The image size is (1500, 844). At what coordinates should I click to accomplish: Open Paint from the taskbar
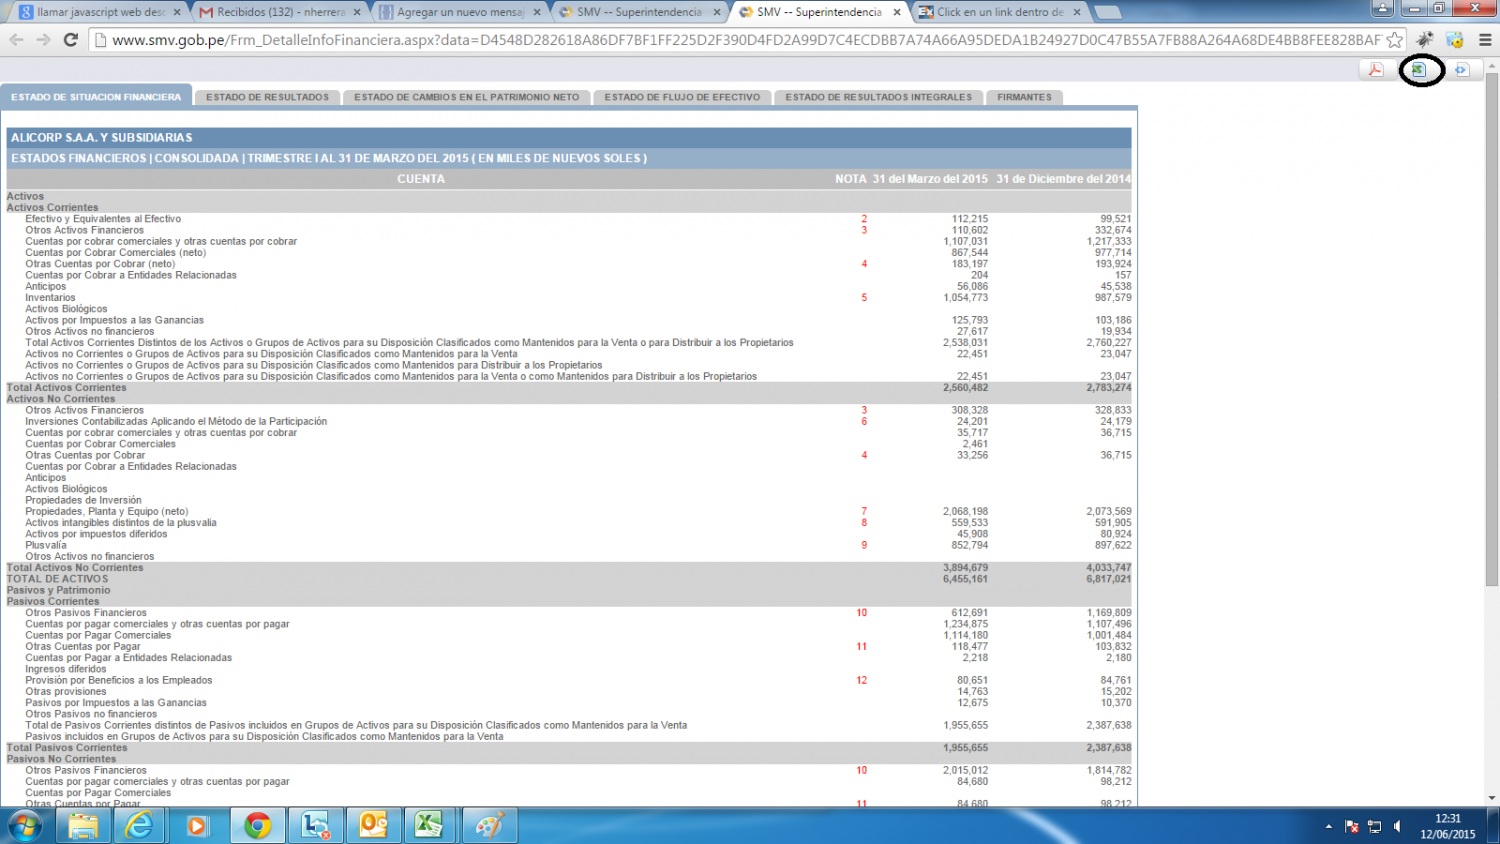pyautogui.click(x=489, y=826)
